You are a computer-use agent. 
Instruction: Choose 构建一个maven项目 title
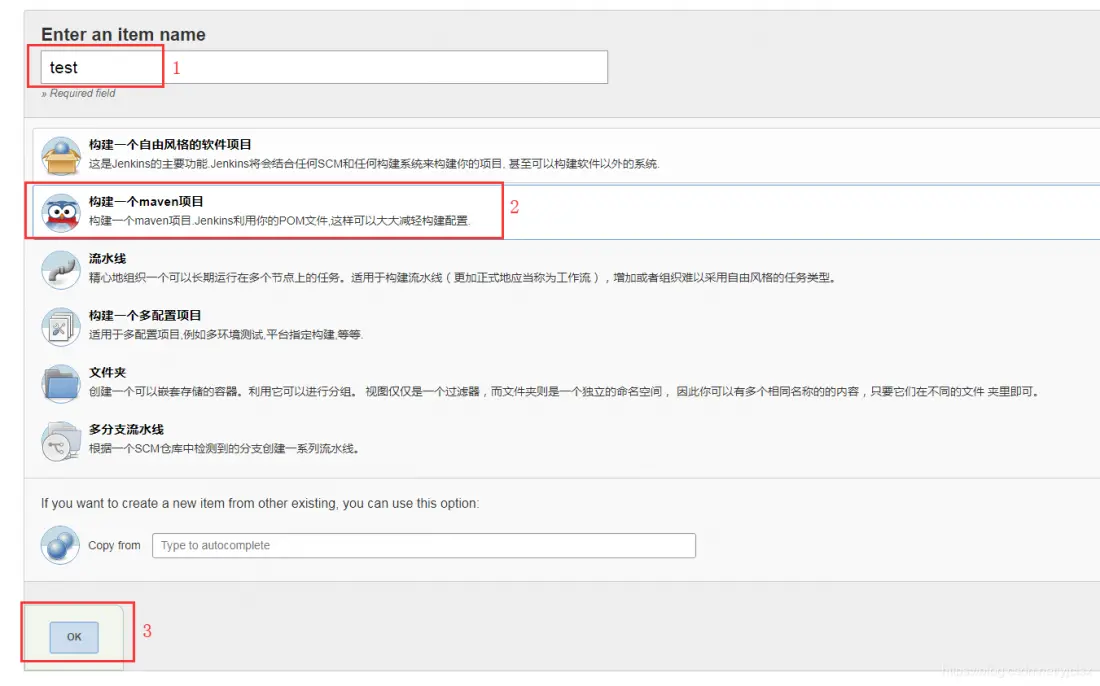[x=146, y=201]
